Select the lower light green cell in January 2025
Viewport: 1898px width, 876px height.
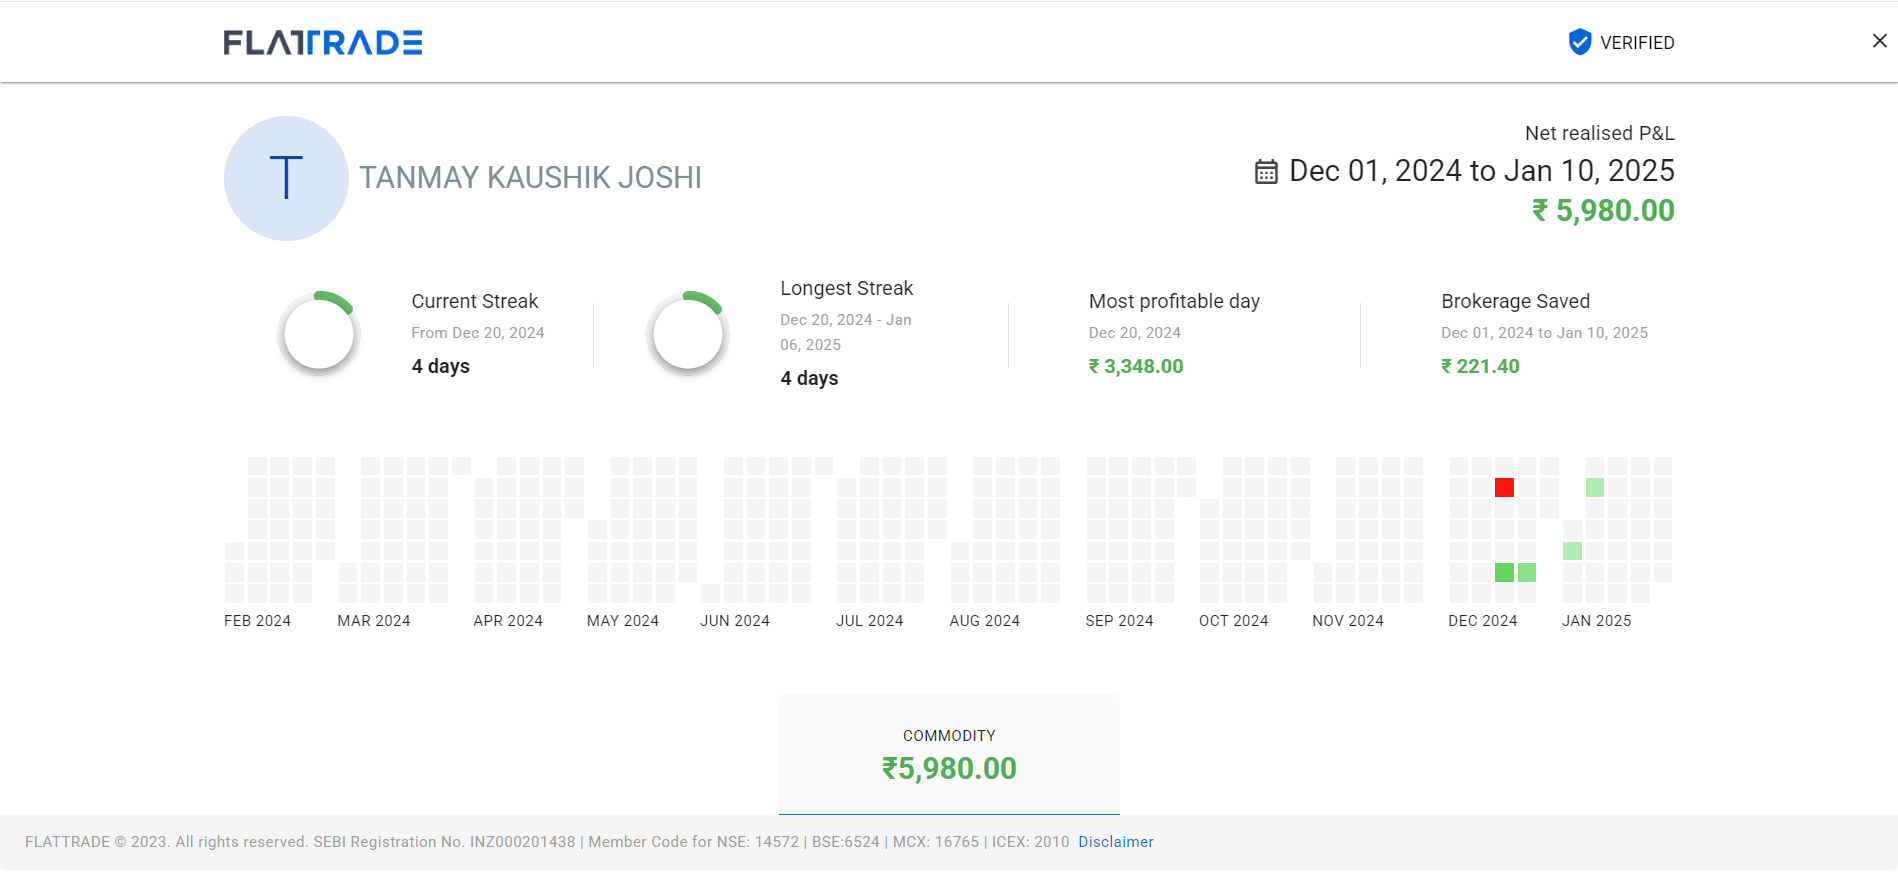tap(1572, 550)
